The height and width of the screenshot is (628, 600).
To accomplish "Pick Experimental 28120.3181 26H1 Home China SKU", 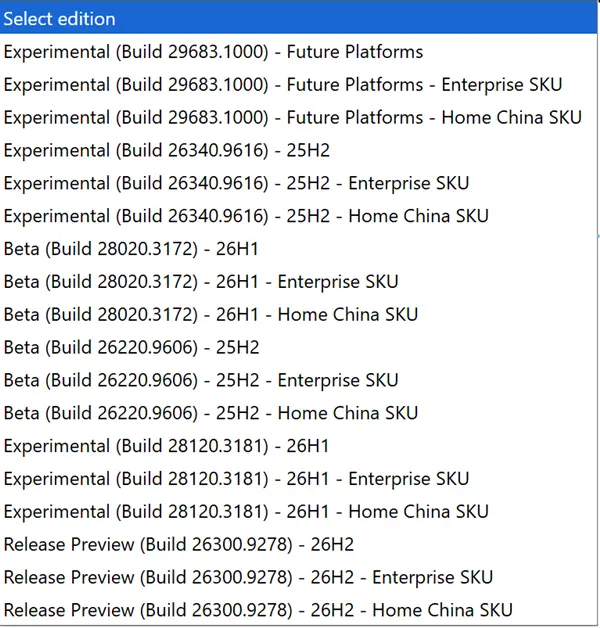I will pos(298,511).
